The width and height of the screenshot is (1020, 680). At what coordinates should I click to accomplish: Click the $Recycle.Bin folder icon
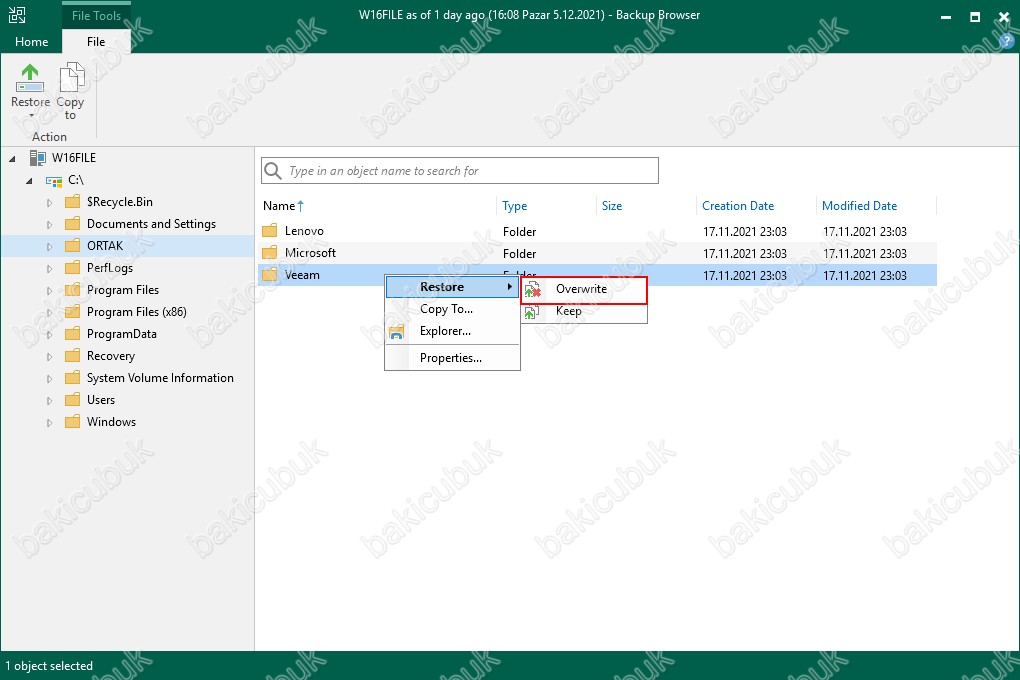click(x=73, y=202)
